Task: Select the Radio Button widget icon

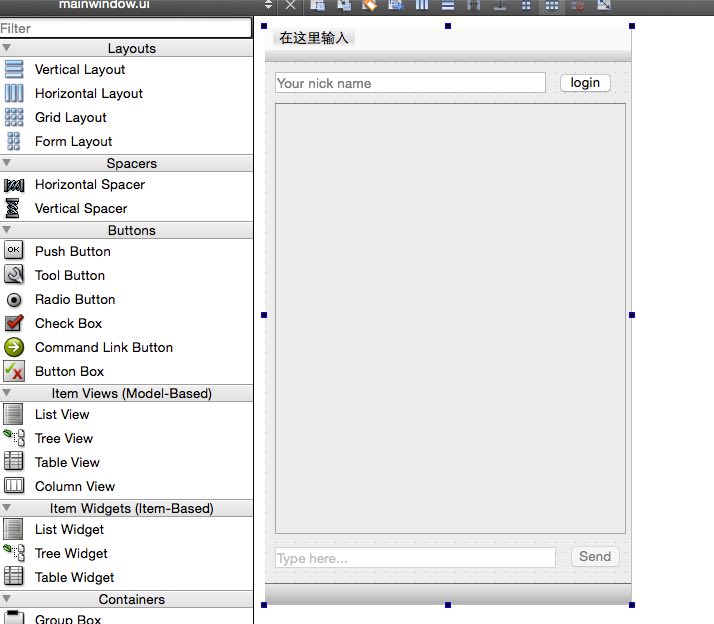Action: (x=14, y=300)
